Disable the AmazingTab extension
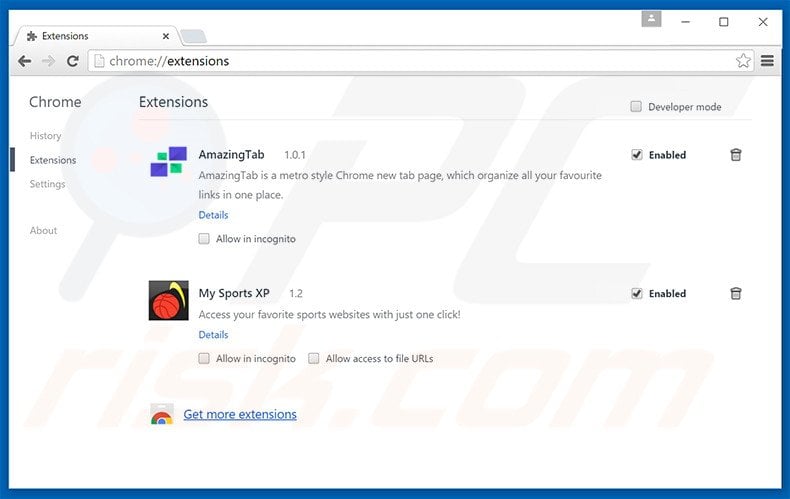Viewport: 790px width, 499px height. 637,155
